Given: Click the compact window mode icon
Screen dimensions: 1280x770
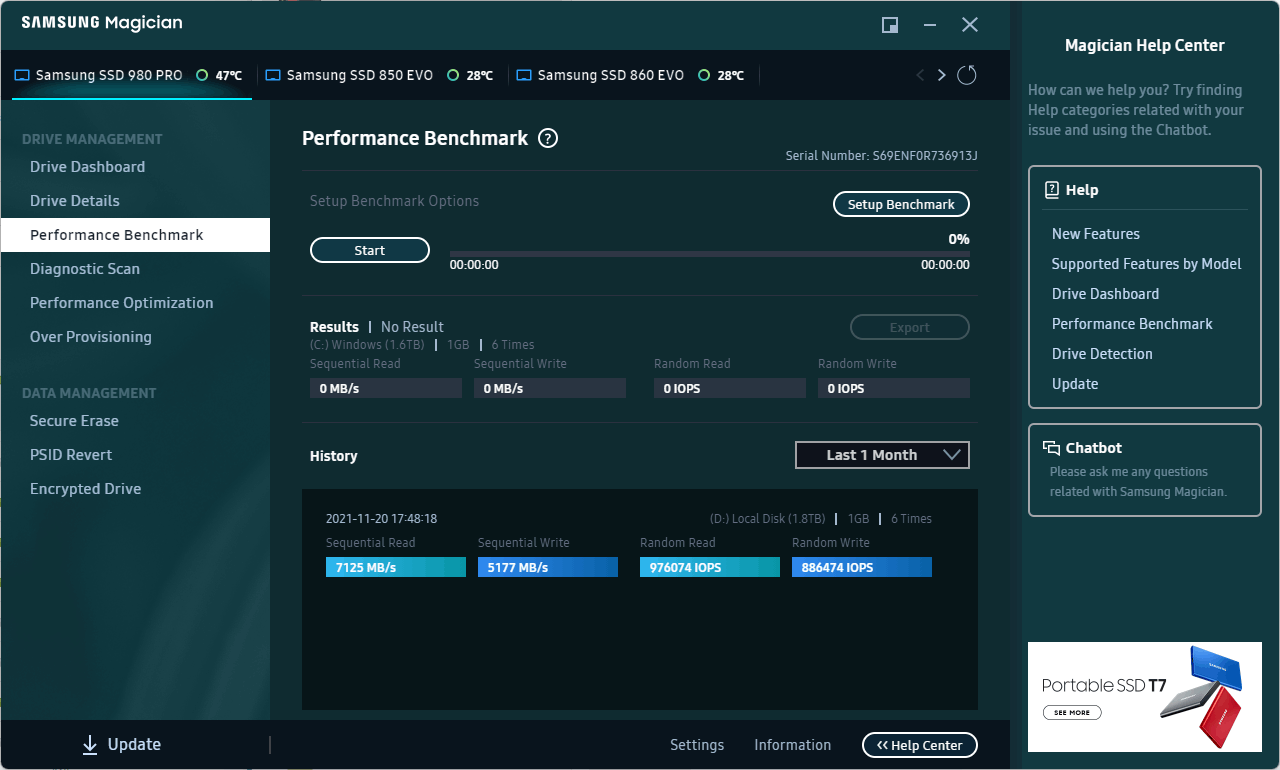Looking at the screenshot, I should (x=890, y=25).
